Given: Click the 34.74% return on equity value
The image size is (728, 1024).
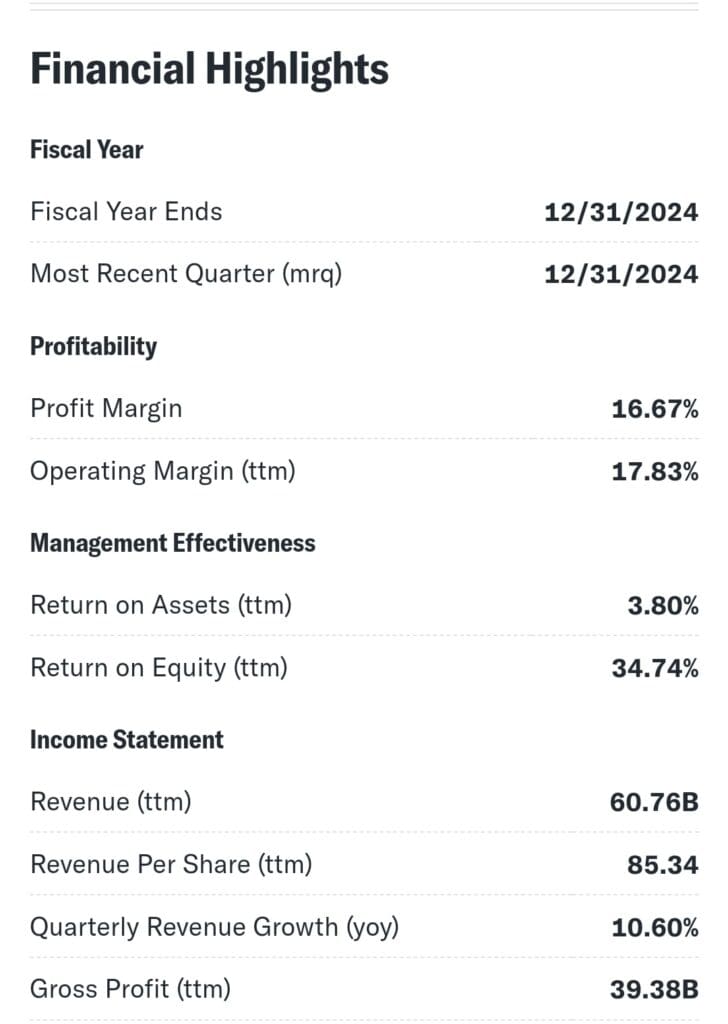Looking at the screenshot, I should click(x=655, y=668).
